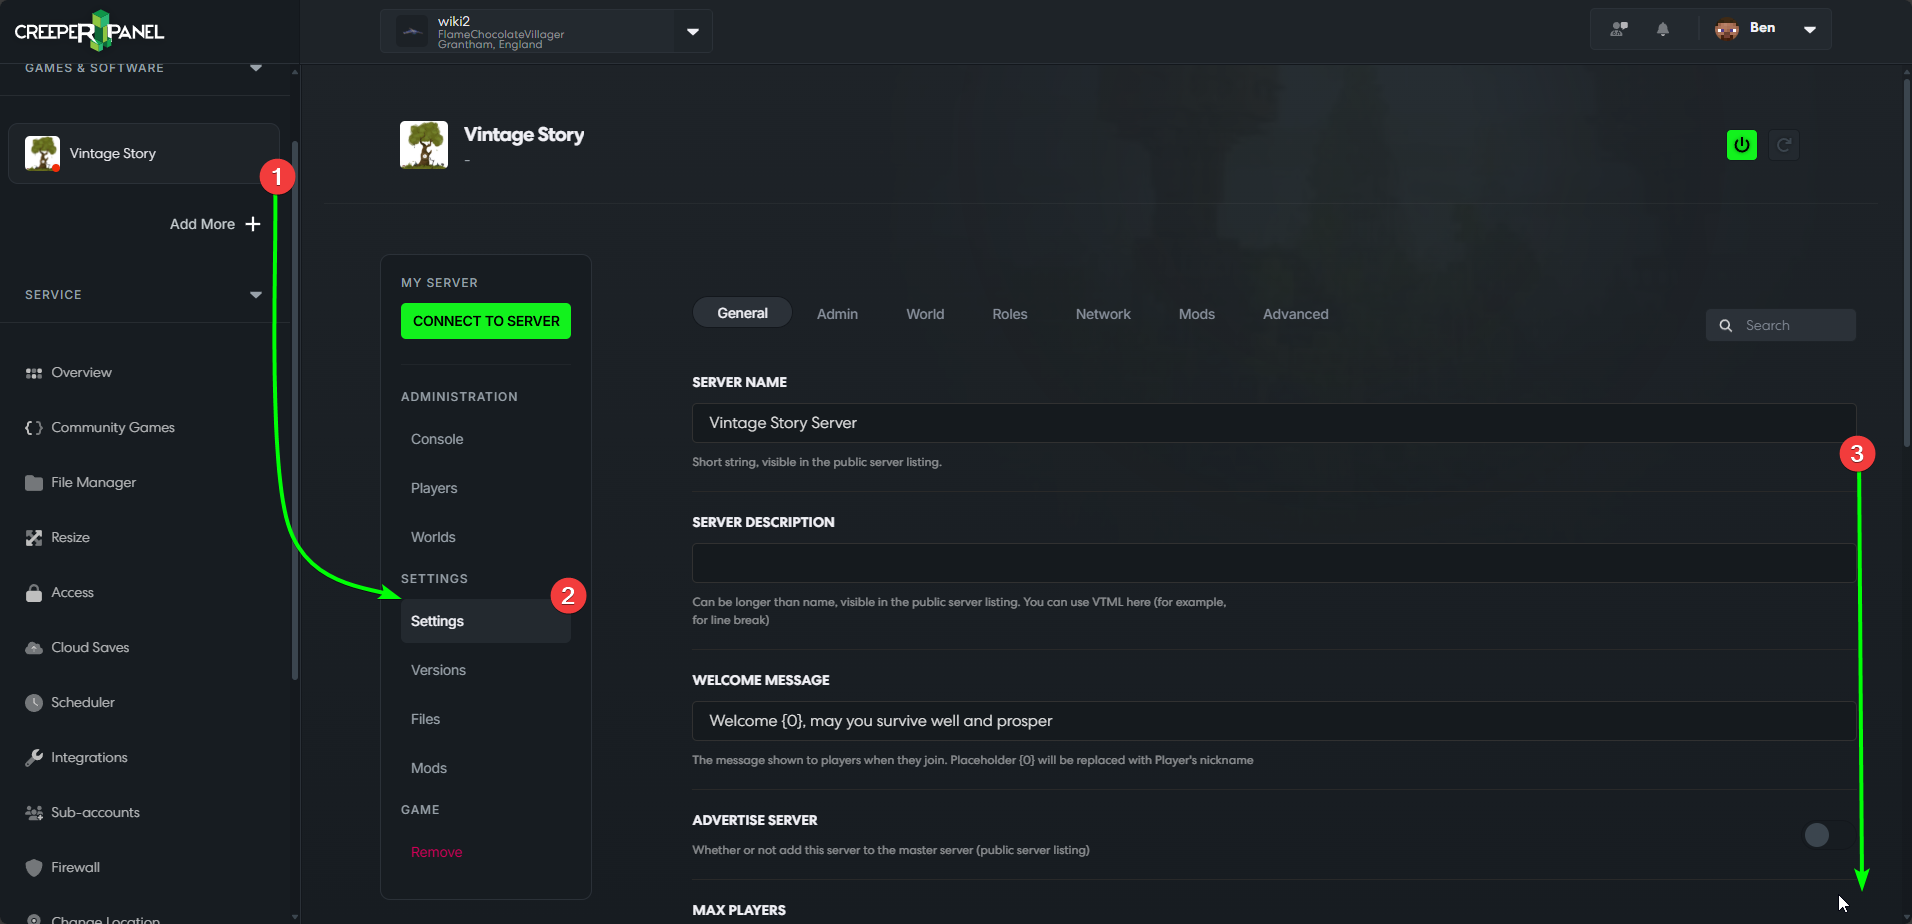
Task: Click the red Remove link
Action: tap(436, 852)
